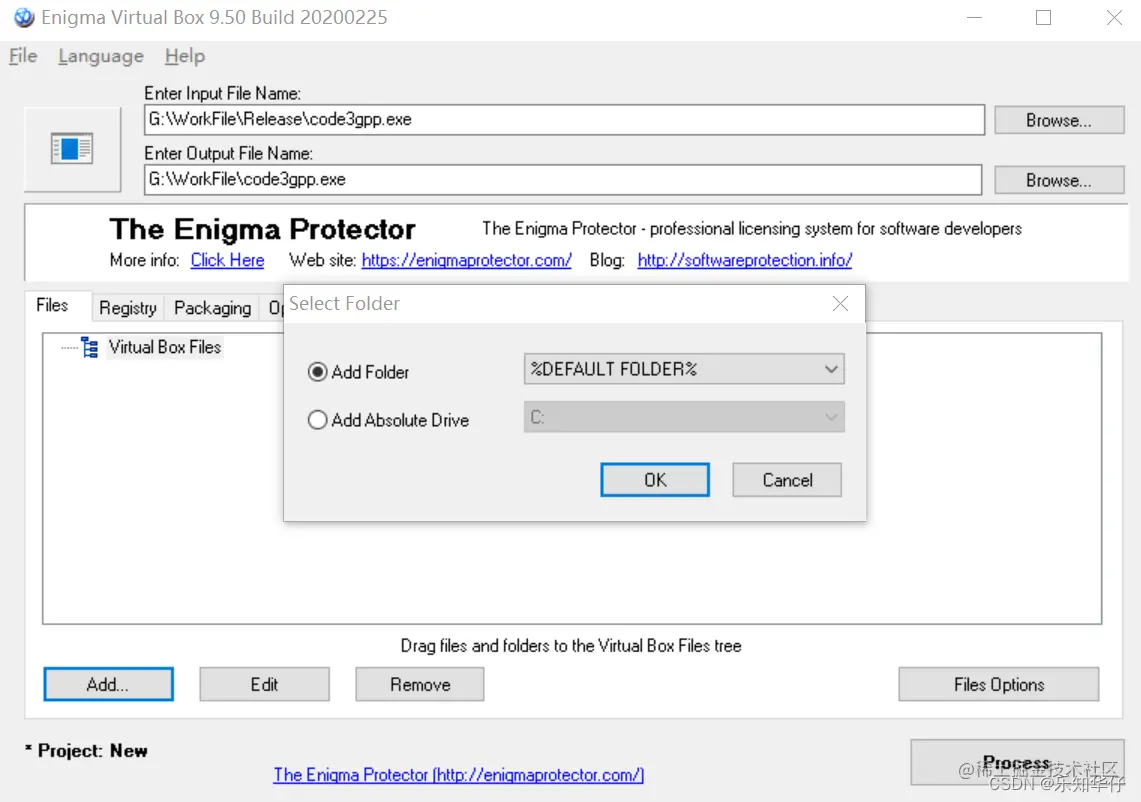1141x802 pixels.
Task: Click the Virtual Box Files tree icon
Action: 90,347
